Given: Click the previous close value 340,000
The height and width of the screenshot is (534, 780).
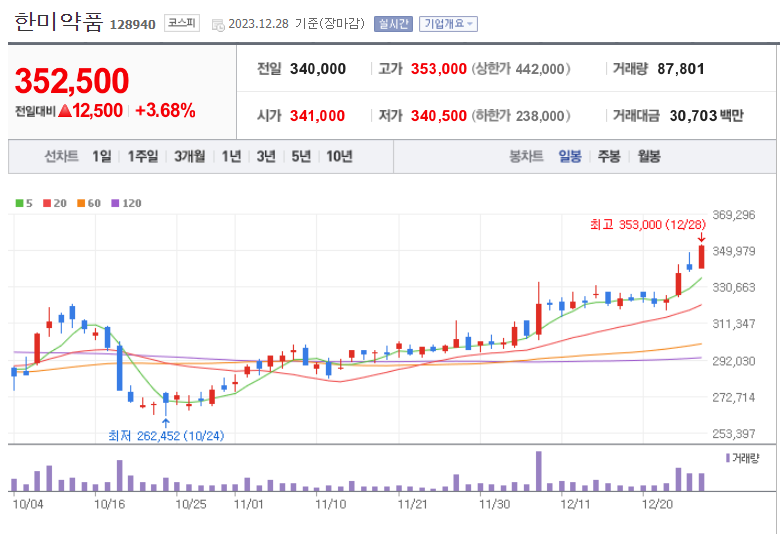Looking at the screenshot, I should [318, 69].
